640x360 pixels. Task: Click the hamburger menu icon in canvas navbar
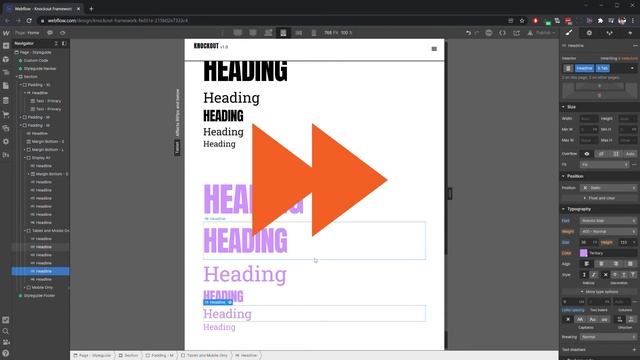click(x=434, y=49)
